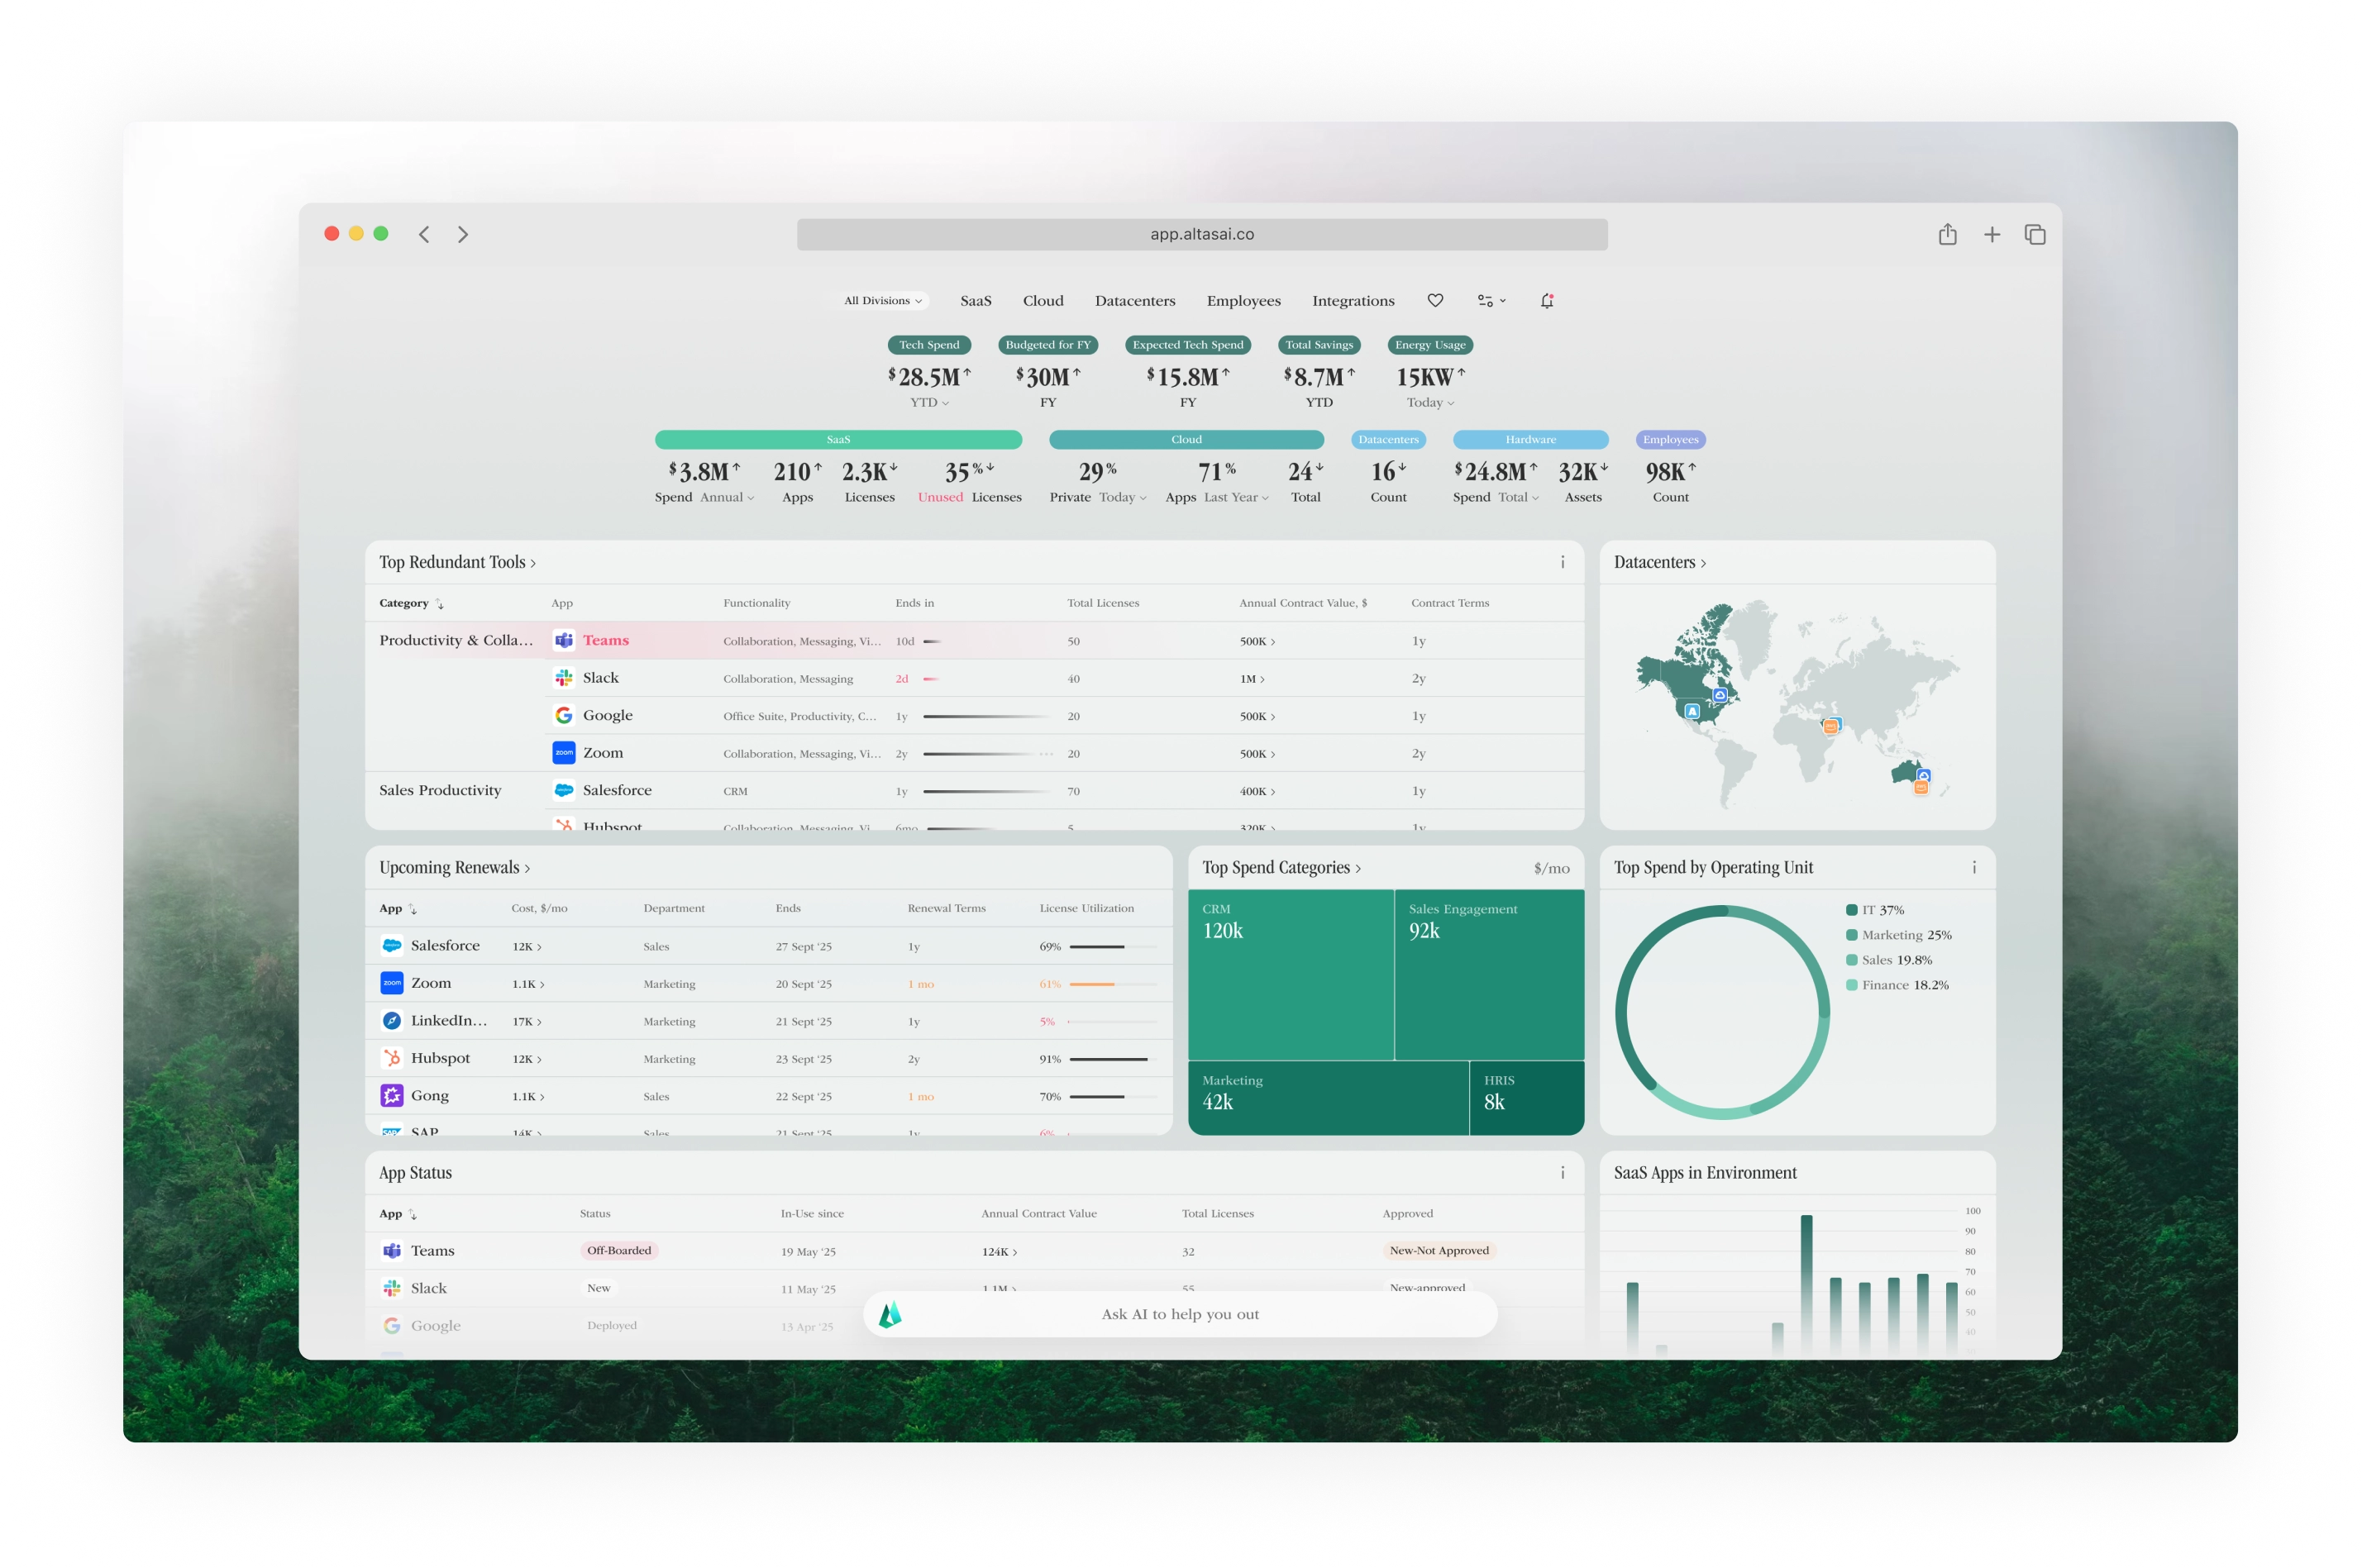Click the Off-Boarded status badge for Teams
This screenshot has height=1568, width=2362.
[x=619, y=1250]
